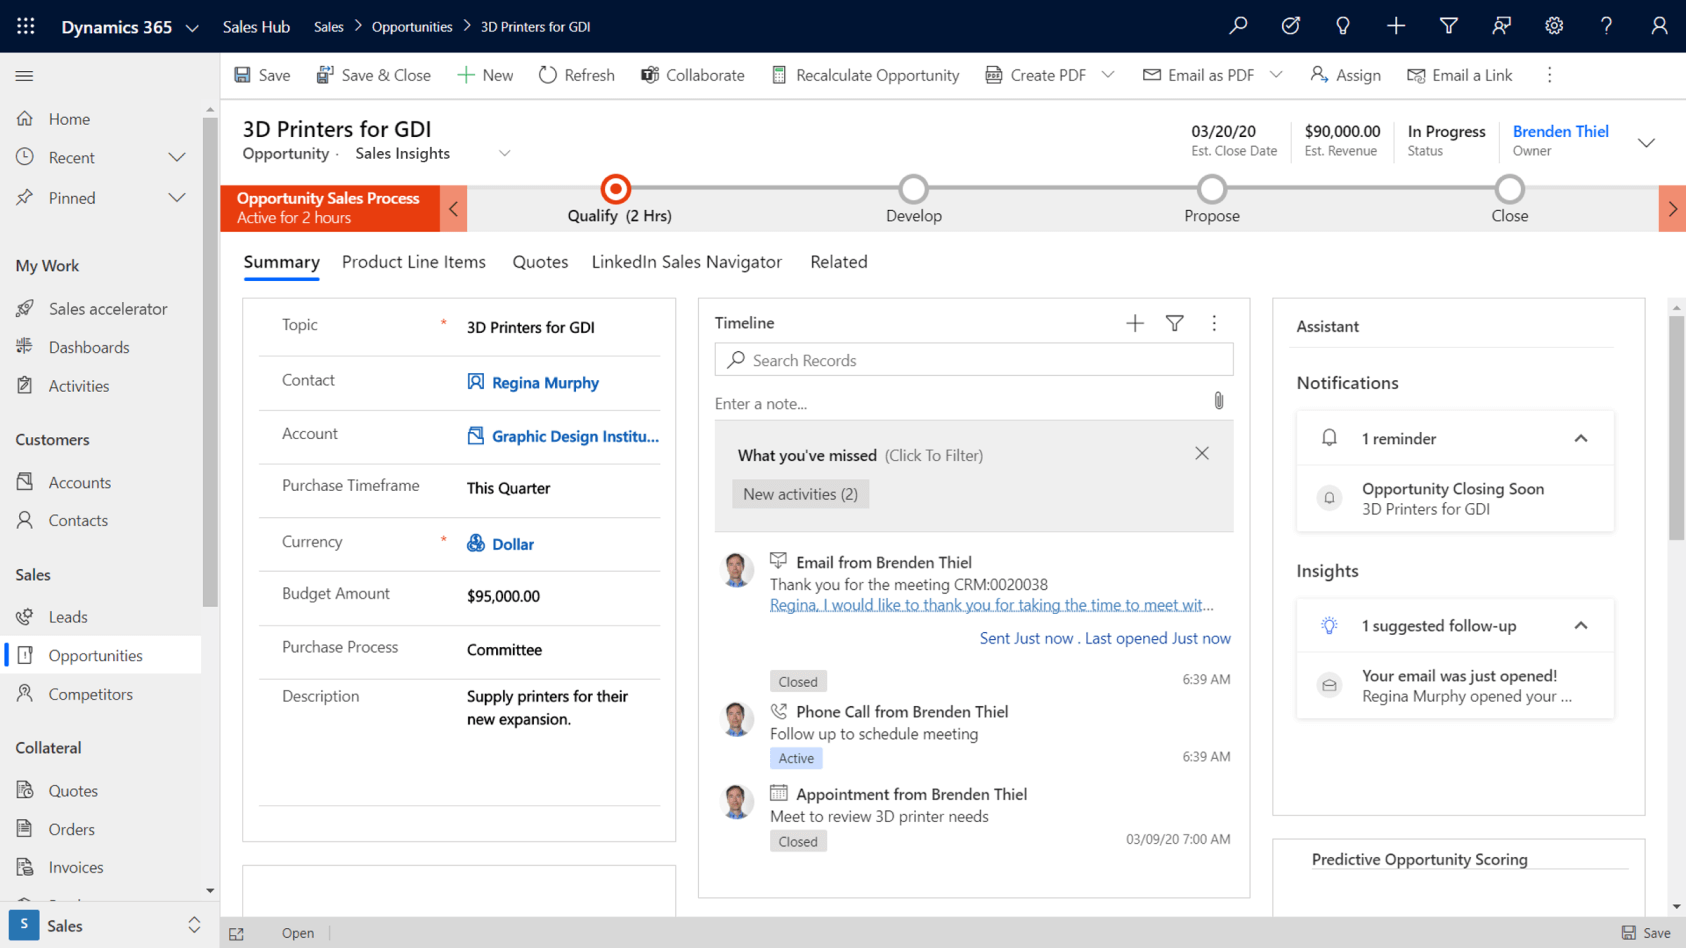Select the Develop stage on process bar
Image resolution: width=1686 pixels, height=948 pixels.
tap(913, 190)
